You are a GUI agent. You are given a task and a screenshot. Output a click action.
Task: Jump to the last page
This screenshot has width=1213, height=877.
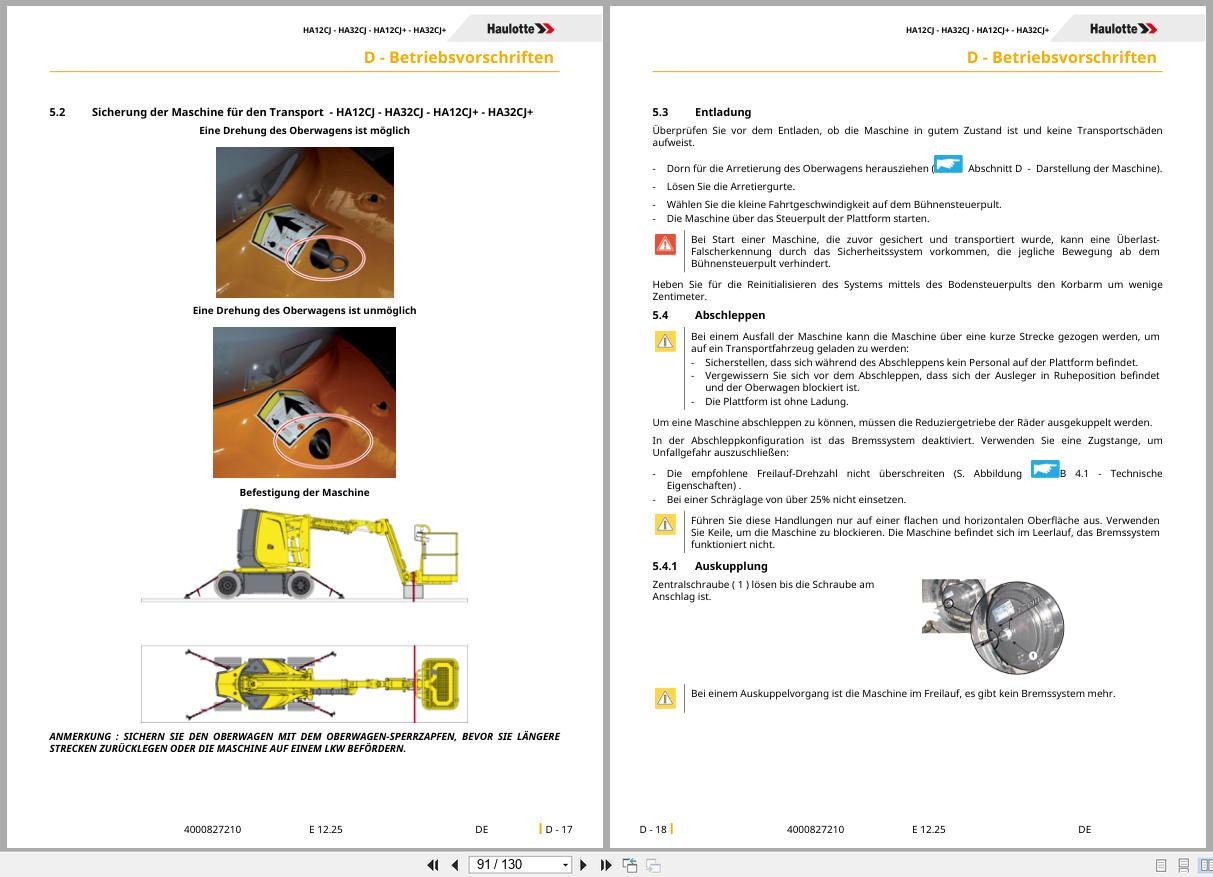pos(605,865)
